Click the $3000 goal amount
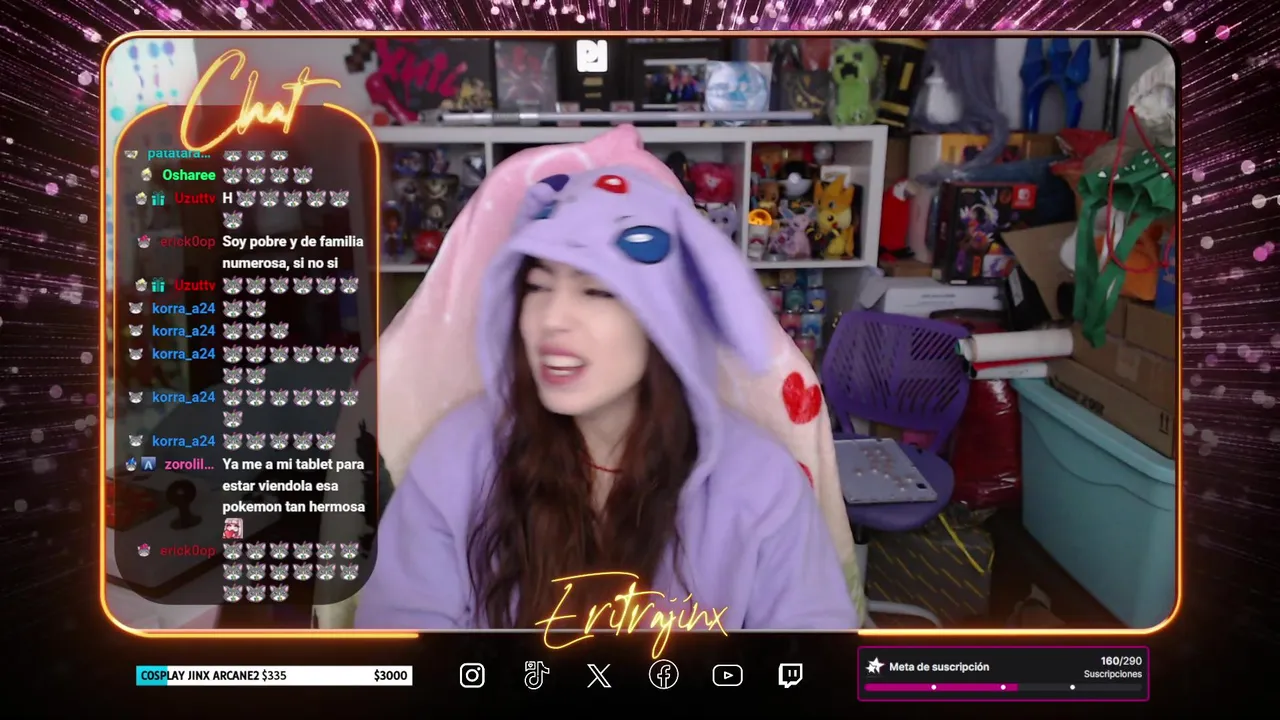Viewport: 1280px width, 720px height. coord(390,676)
